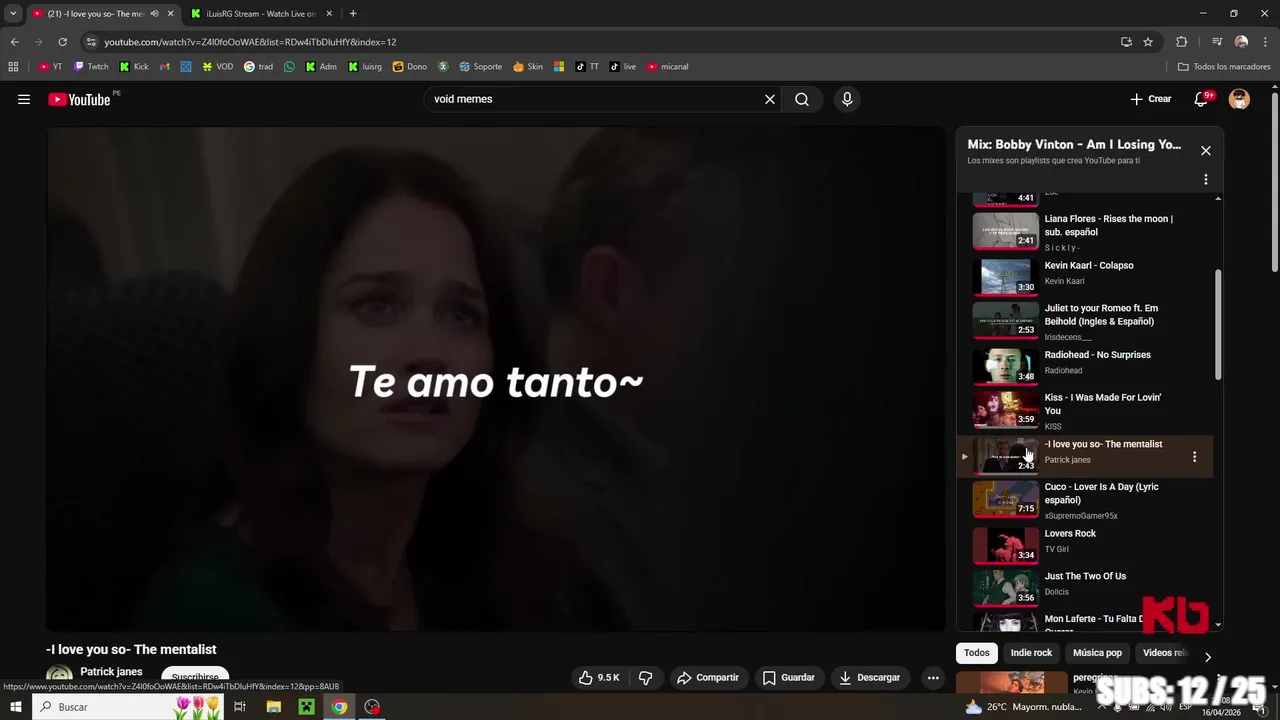The image size is (1280, 720).
Task: Open the notifications bell
Action: pos(1202,99)
